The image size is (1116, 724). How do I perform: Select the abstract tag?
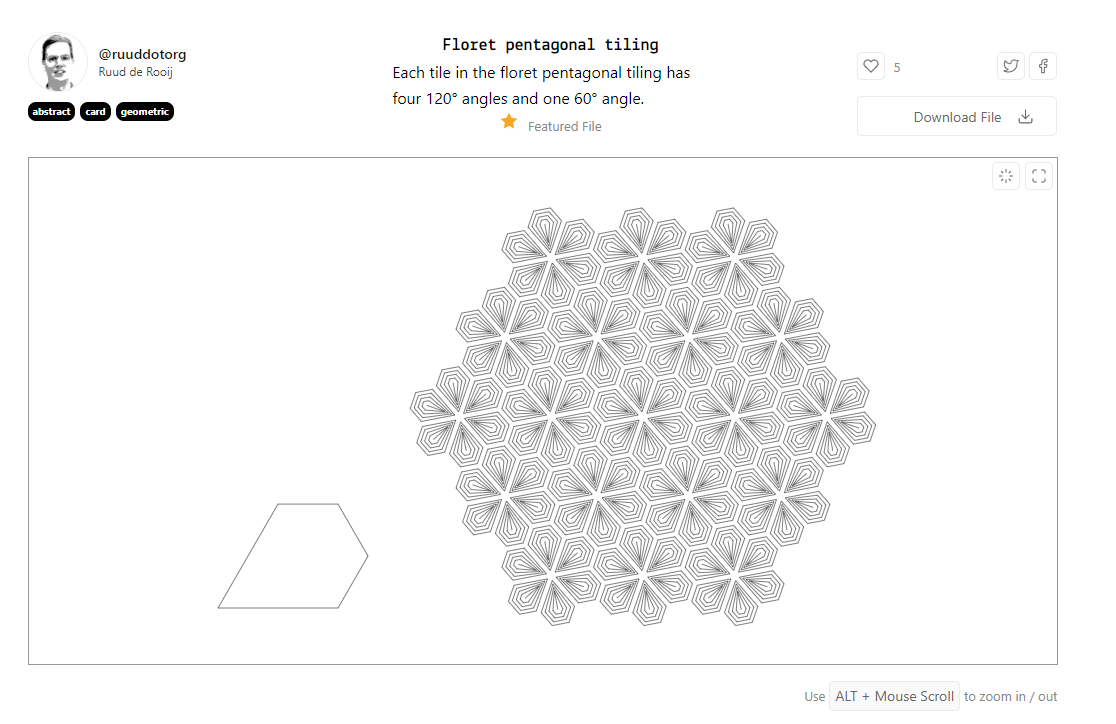[51, 112]
